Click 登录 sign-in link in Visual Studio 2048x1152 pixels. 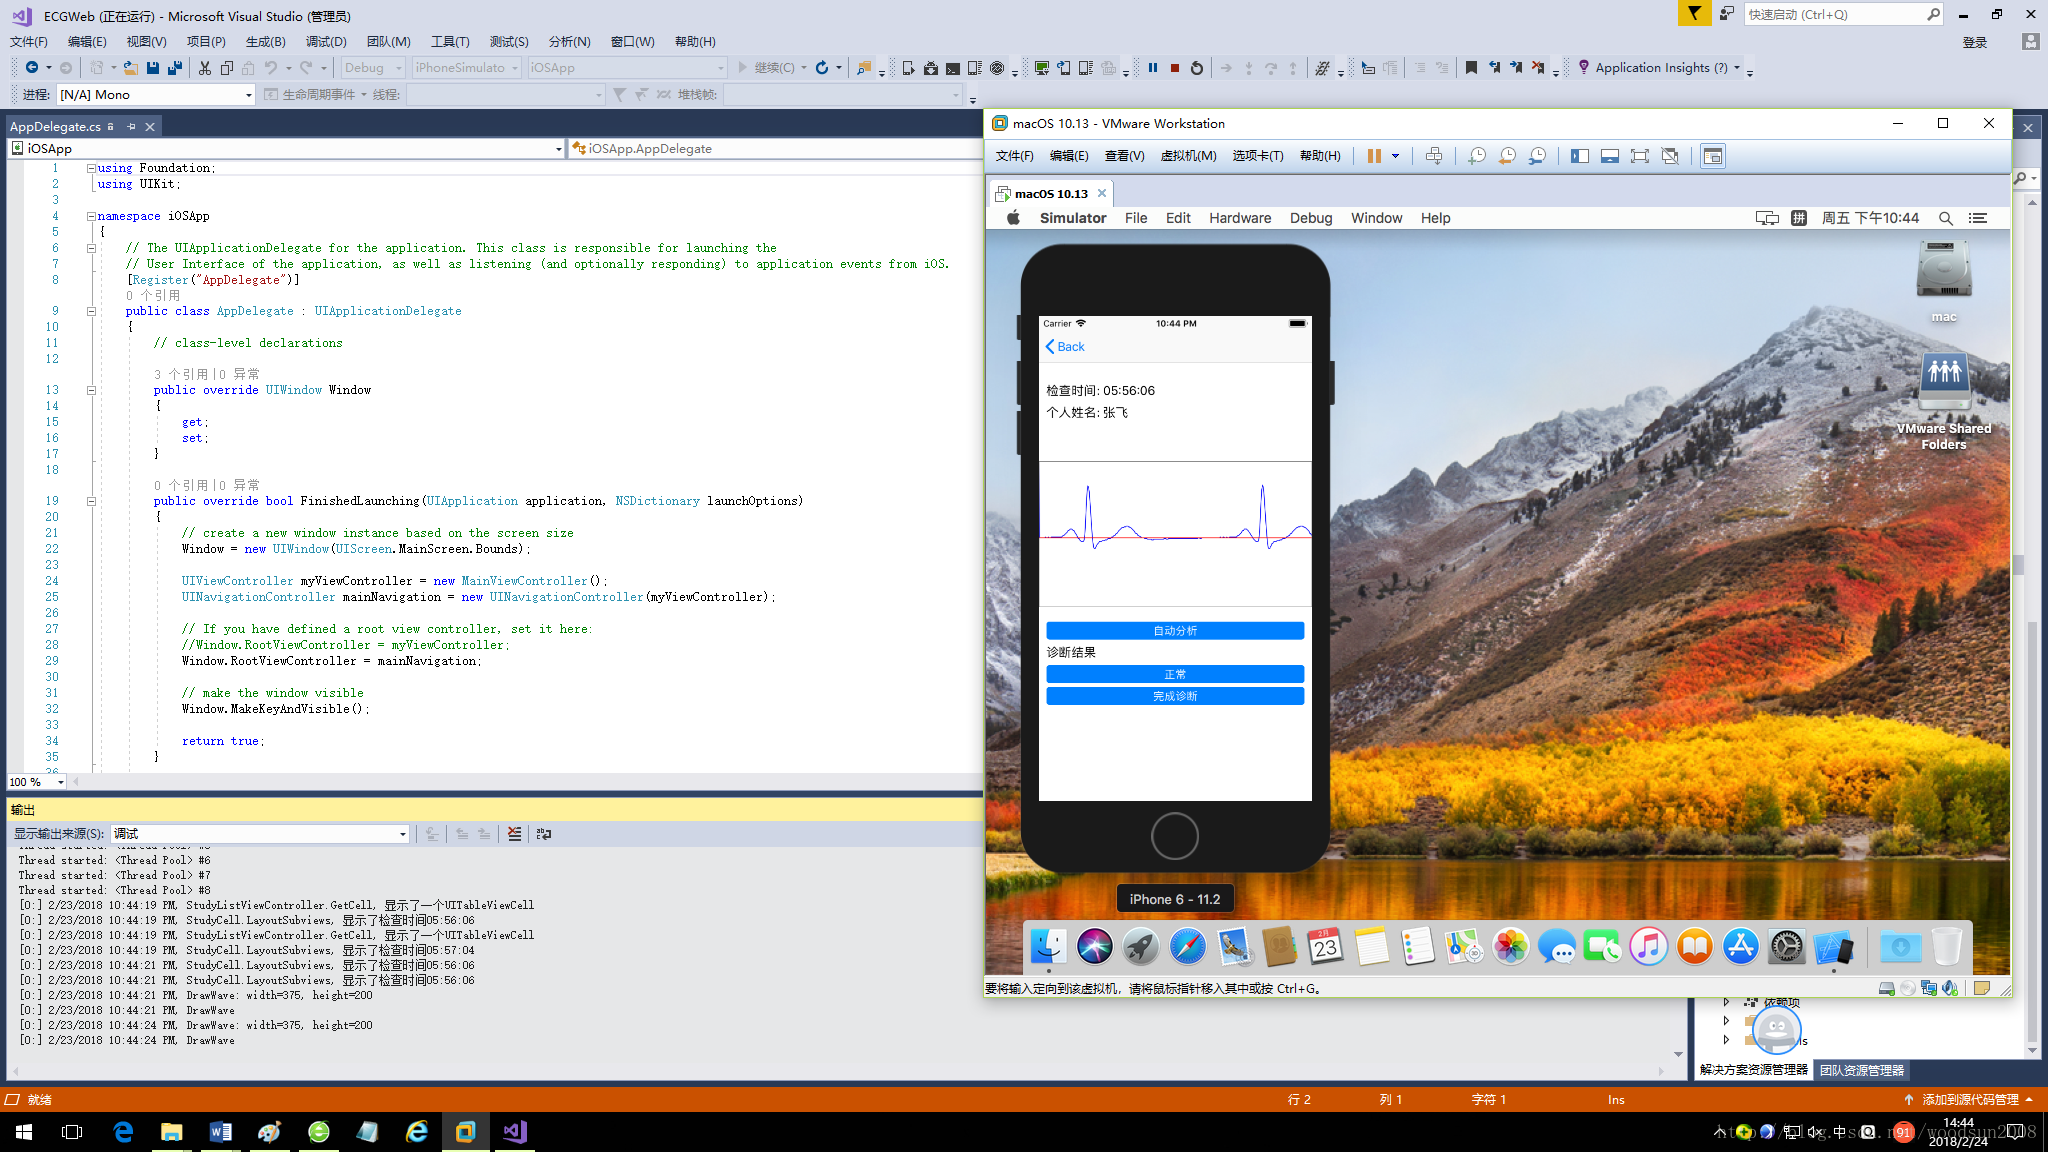(1975, 42)
